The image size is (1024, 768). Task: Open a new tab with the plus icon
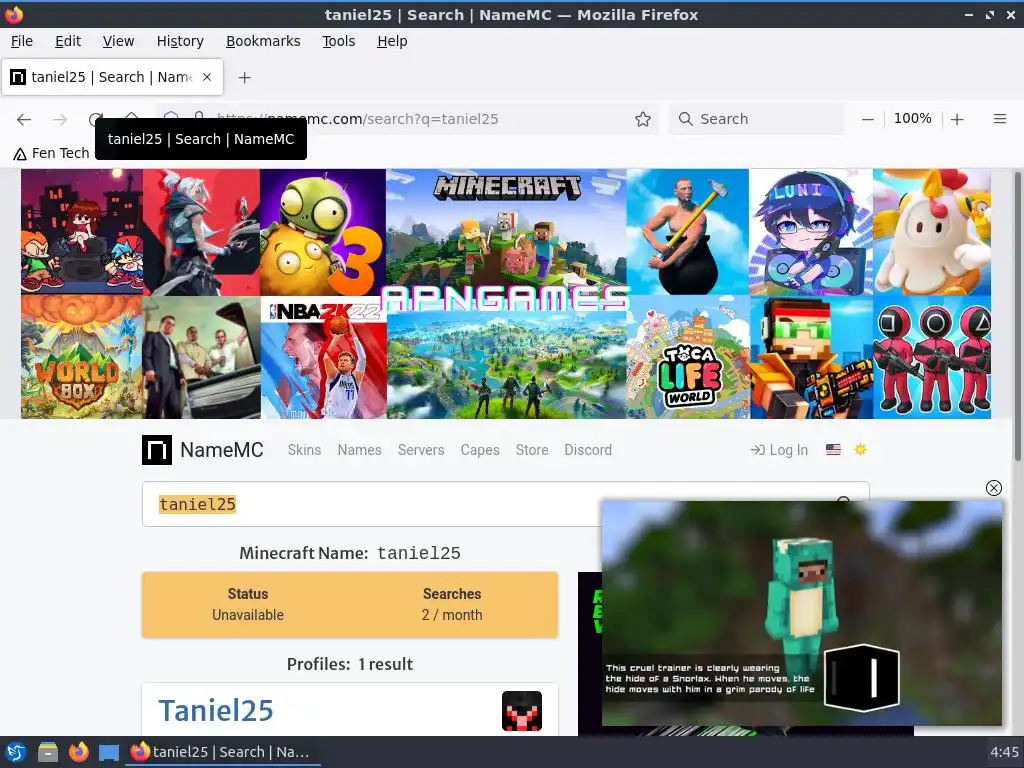coord(244,78)
